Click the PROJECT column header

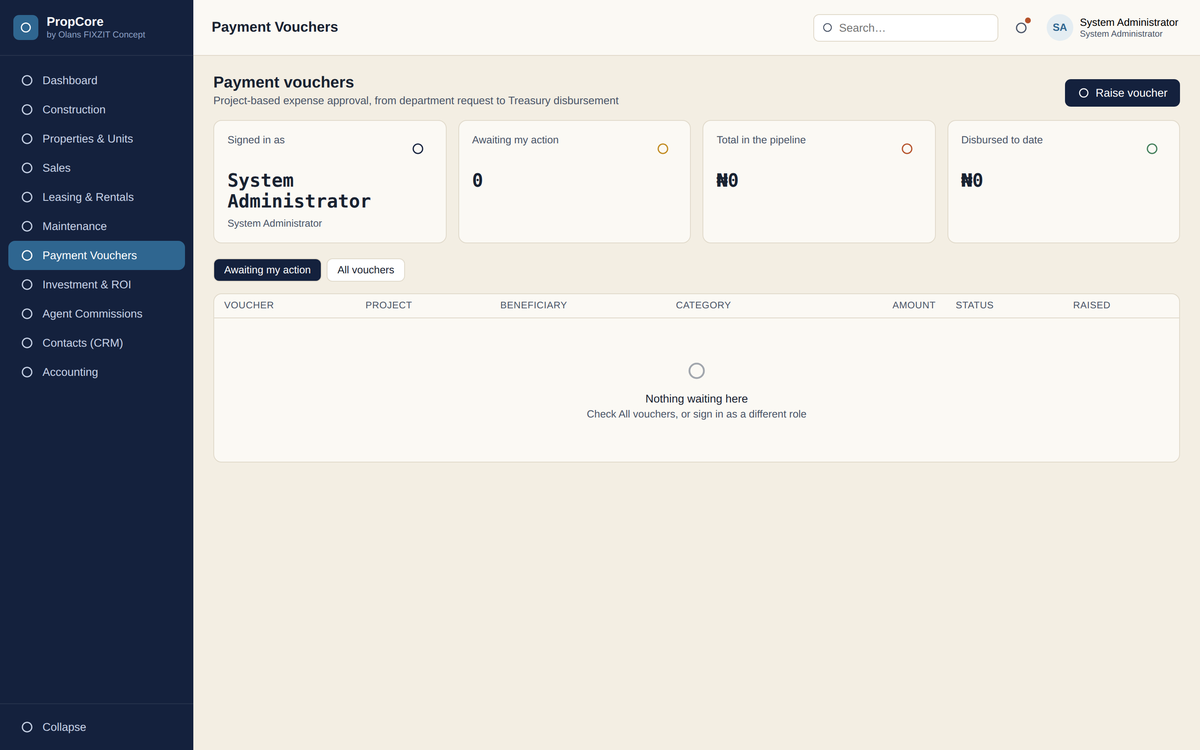(388, 305)
